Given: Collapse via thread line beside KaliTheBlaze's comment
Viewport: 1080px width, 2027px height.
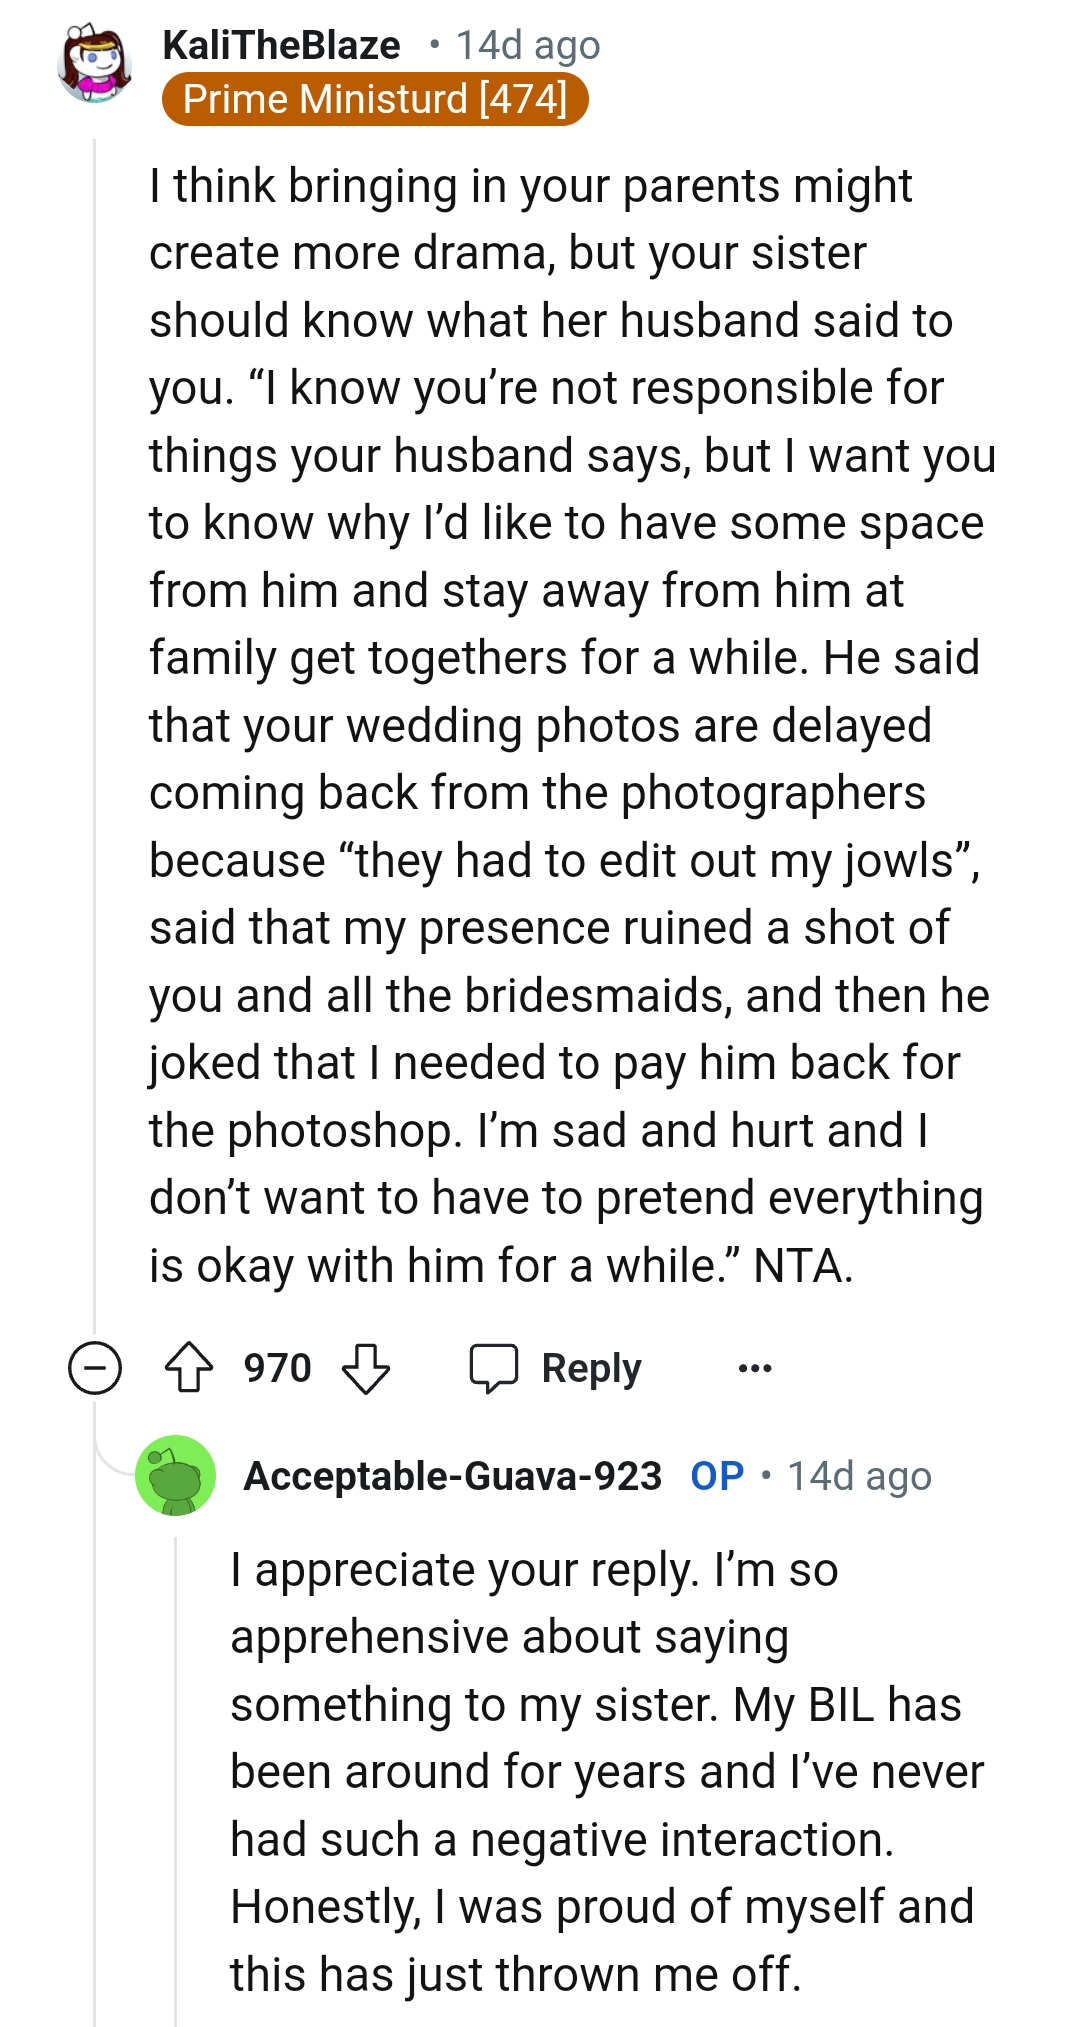Looking at the screenshot, I should click(95, 700).
